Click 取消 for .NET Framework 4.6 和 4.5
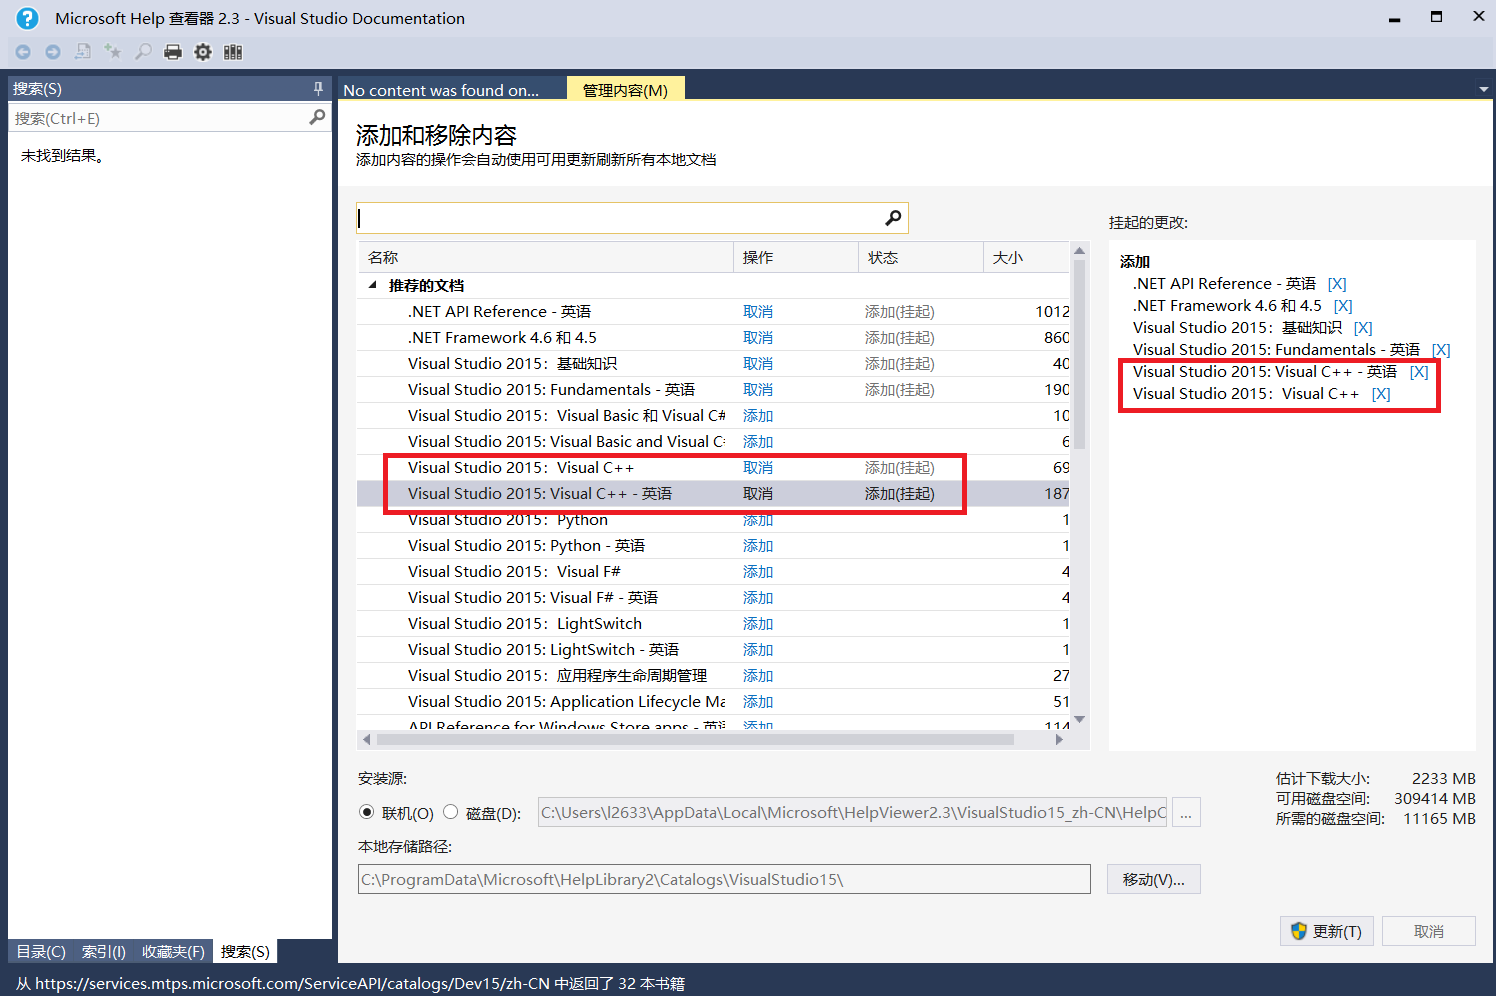The width and height of the screenshot is (1496, 996). click(758, 338)
